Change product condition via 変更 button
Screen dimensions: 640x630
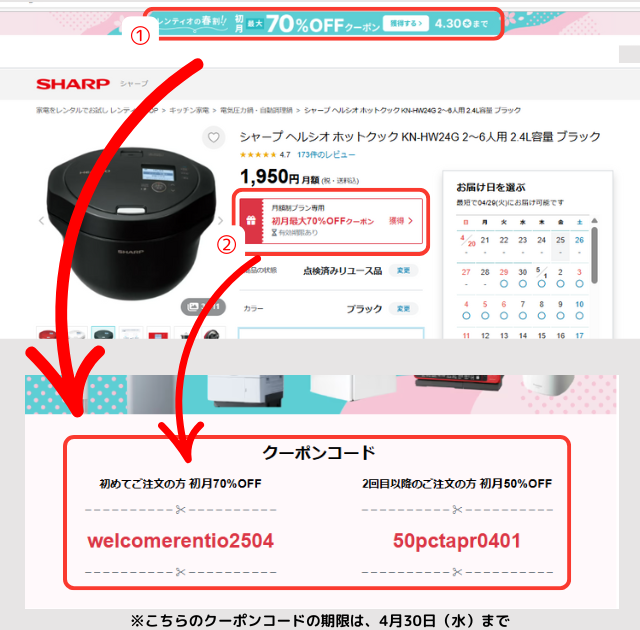click(x=403, y=271)
